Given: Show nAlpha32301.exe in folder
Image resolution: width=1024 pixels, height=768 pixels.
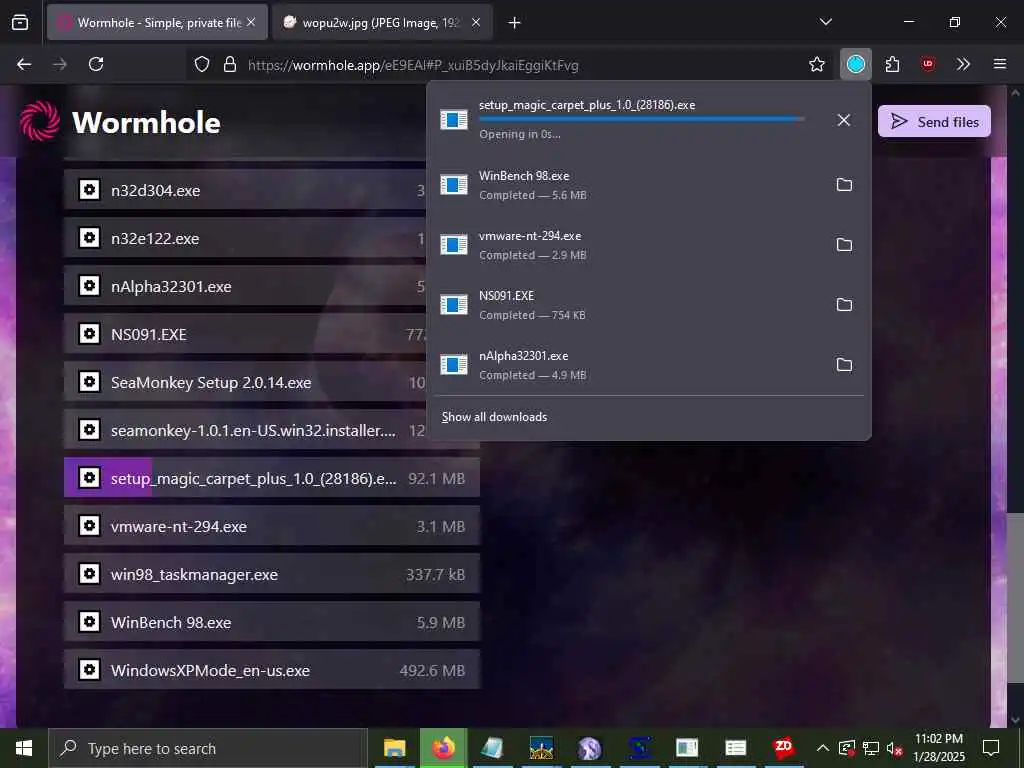Looking at the screenshot, I should (844, 364).
